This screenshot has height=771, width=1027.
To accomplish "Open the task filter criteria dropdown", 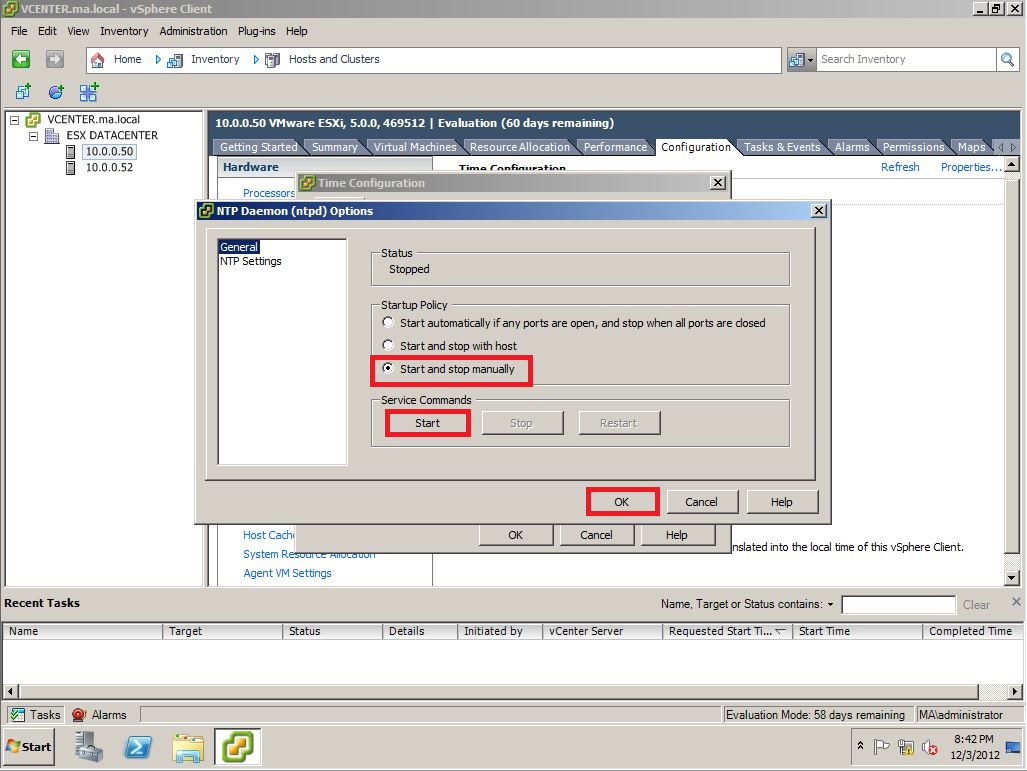I will pos(831,605).
